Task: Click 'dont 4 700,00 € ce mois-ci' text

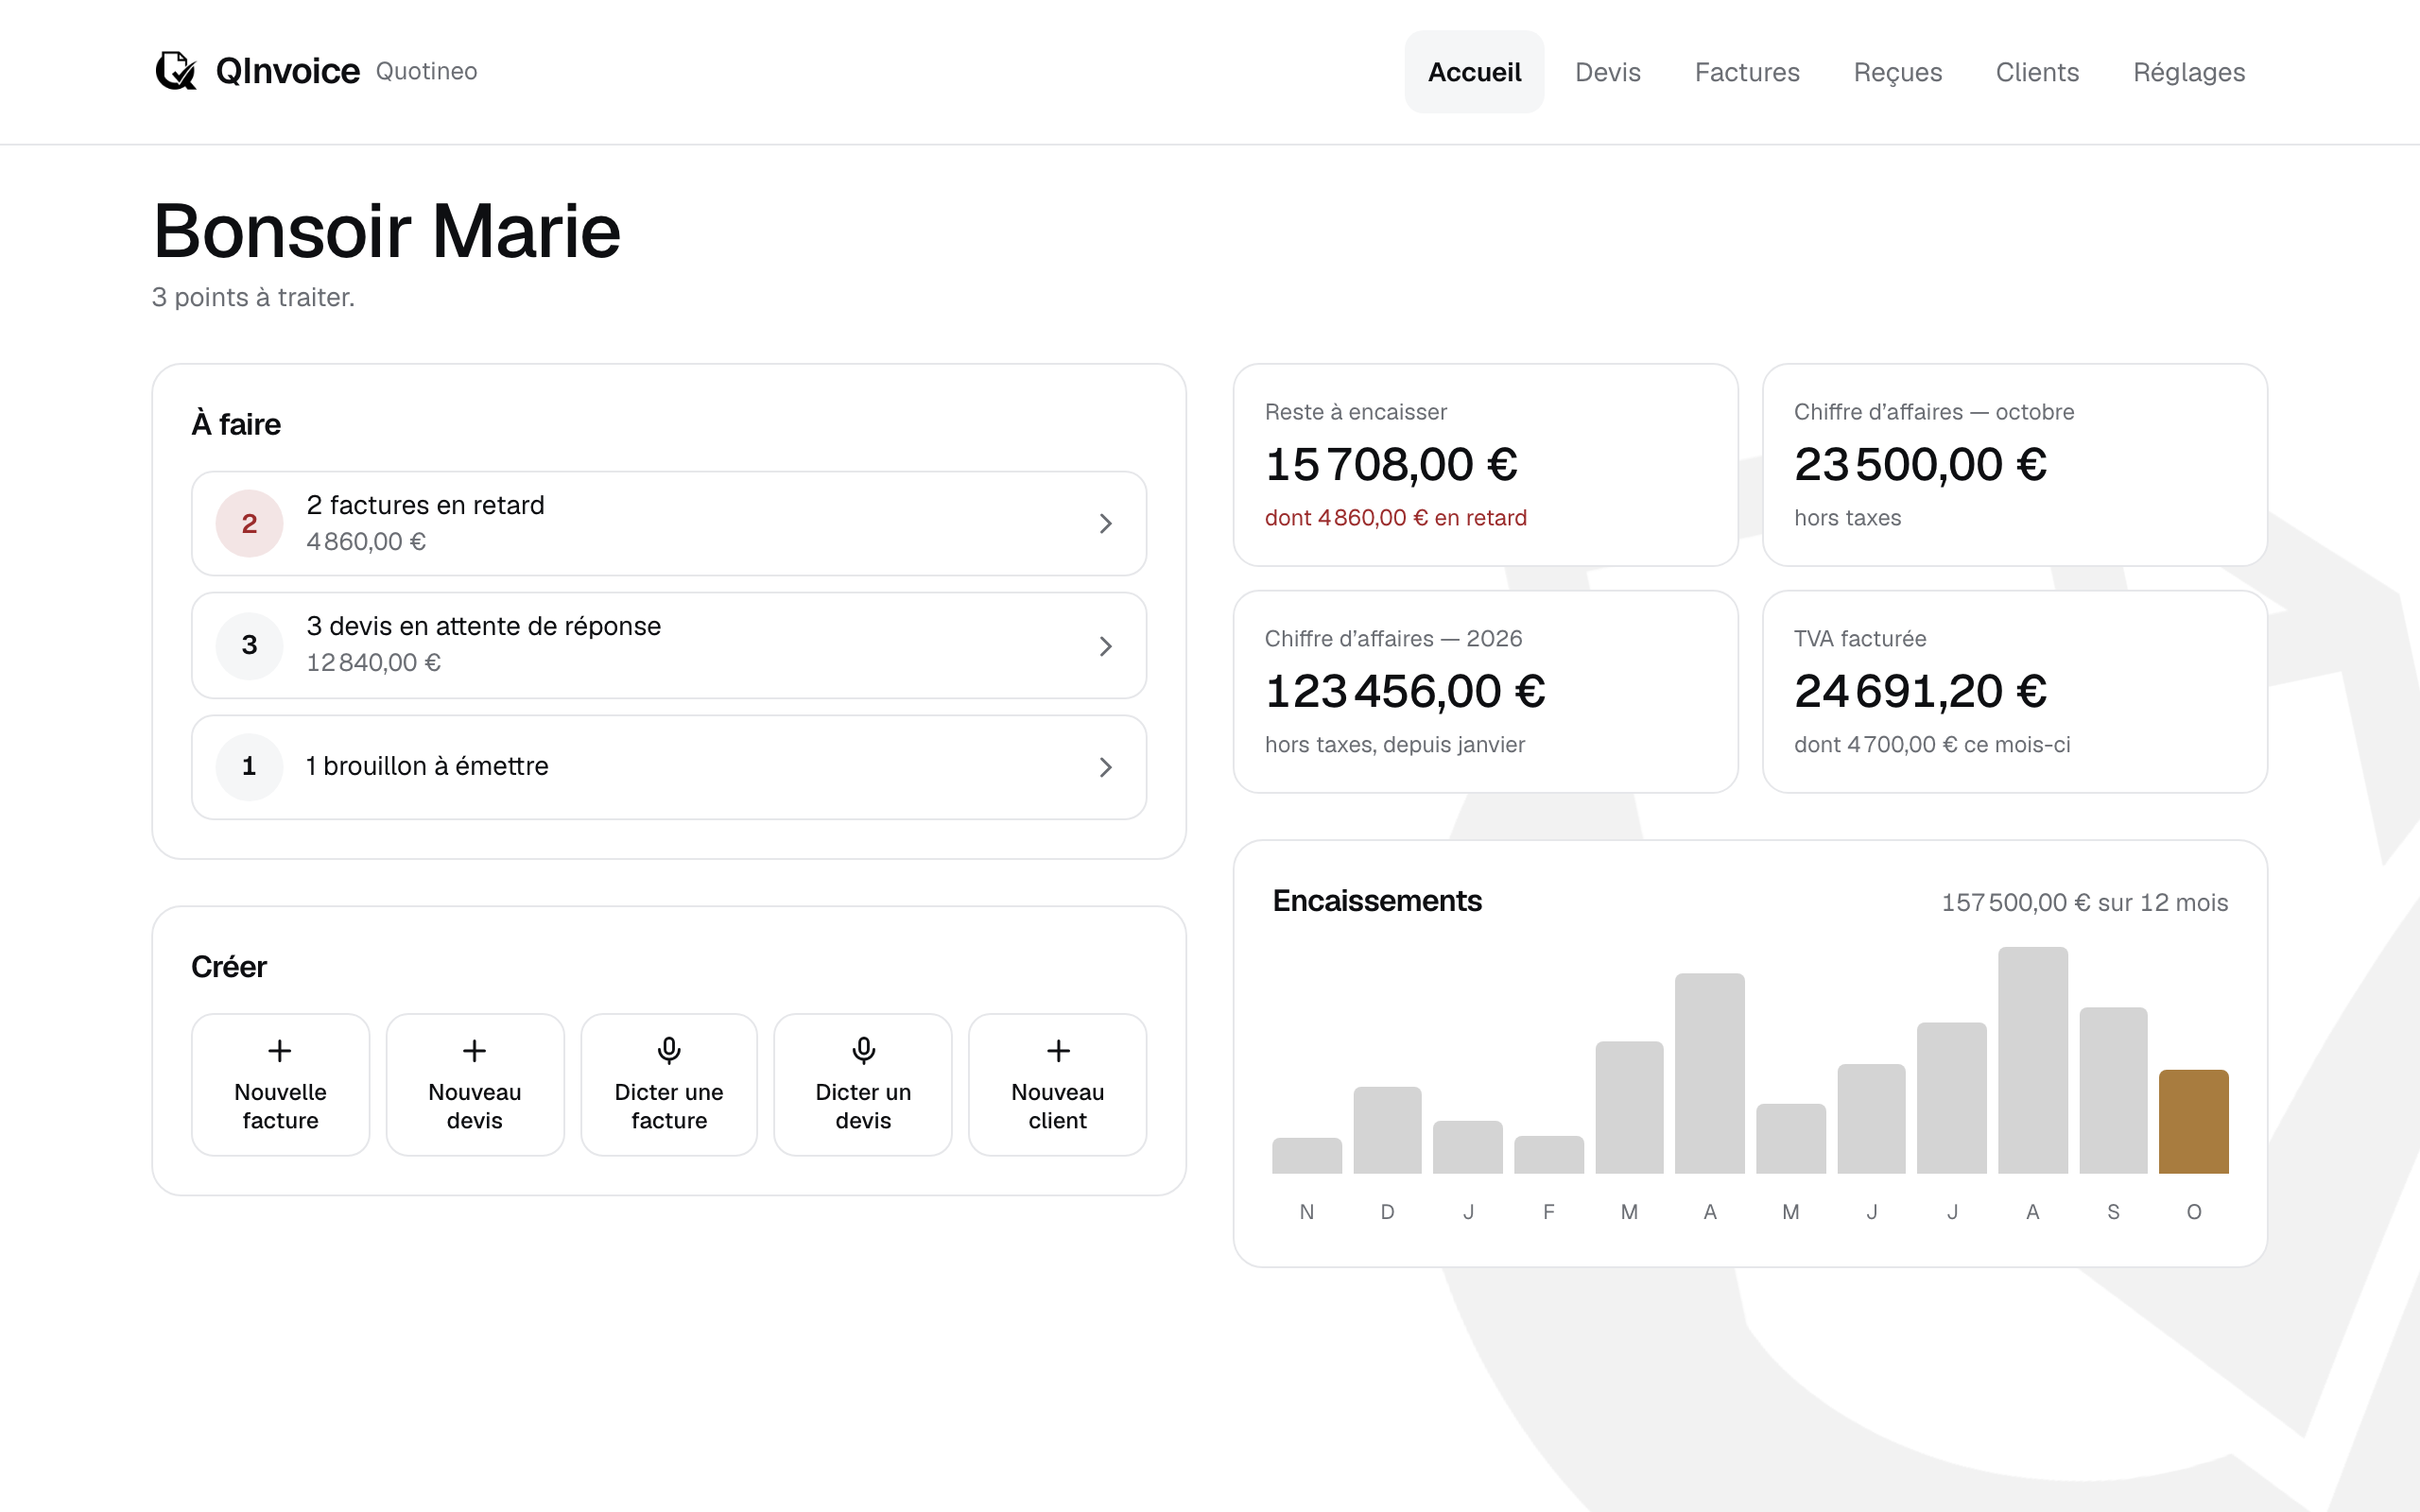Action: coord(1931,745)
